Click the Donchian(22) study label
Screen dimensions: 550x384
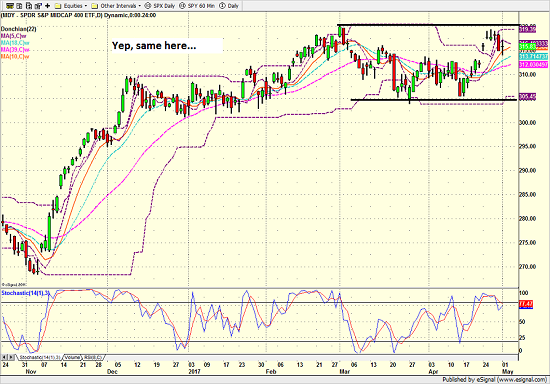coord(18,29)
